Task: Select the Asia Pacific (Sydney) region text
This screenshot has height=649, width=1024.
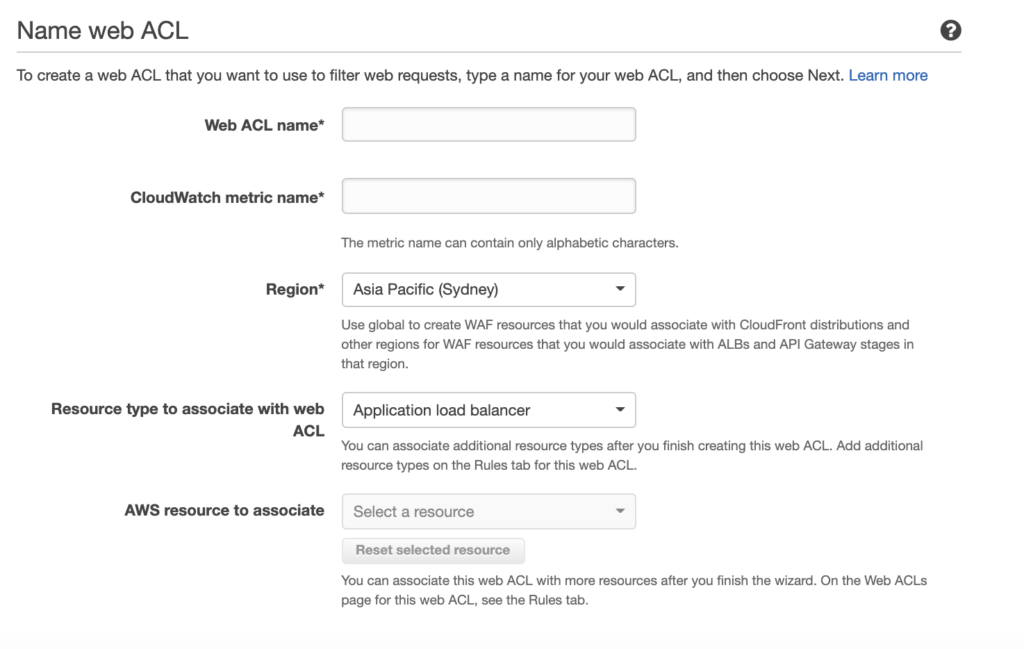Action: [x=426, y=290]
